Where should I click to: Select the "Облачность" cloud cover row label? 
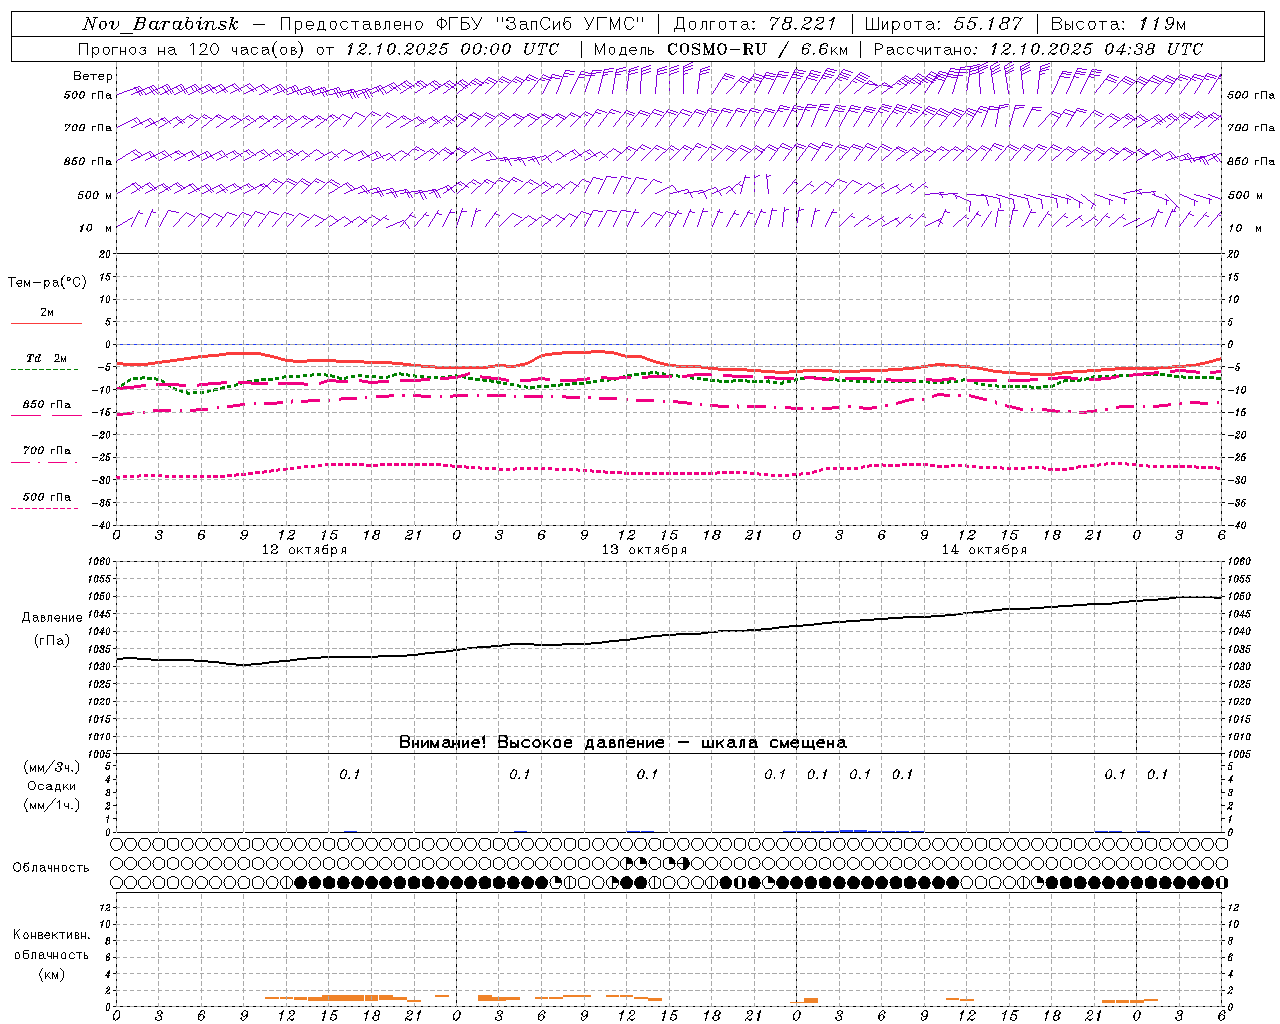click(51, 868)
